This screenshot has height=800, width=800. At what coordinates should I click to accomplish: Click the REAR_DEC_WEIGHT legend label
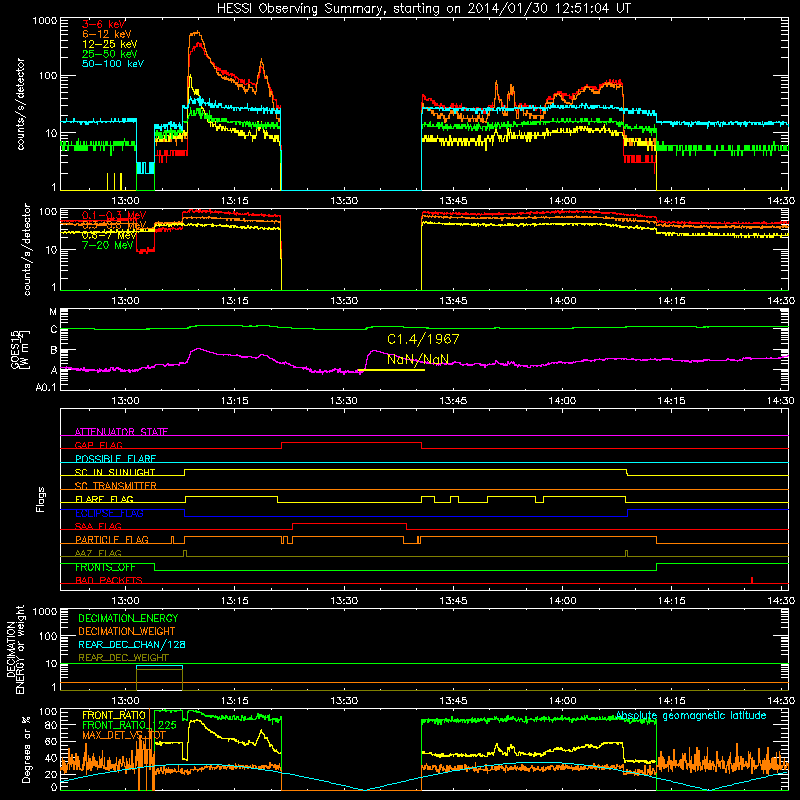pos(123,658)
